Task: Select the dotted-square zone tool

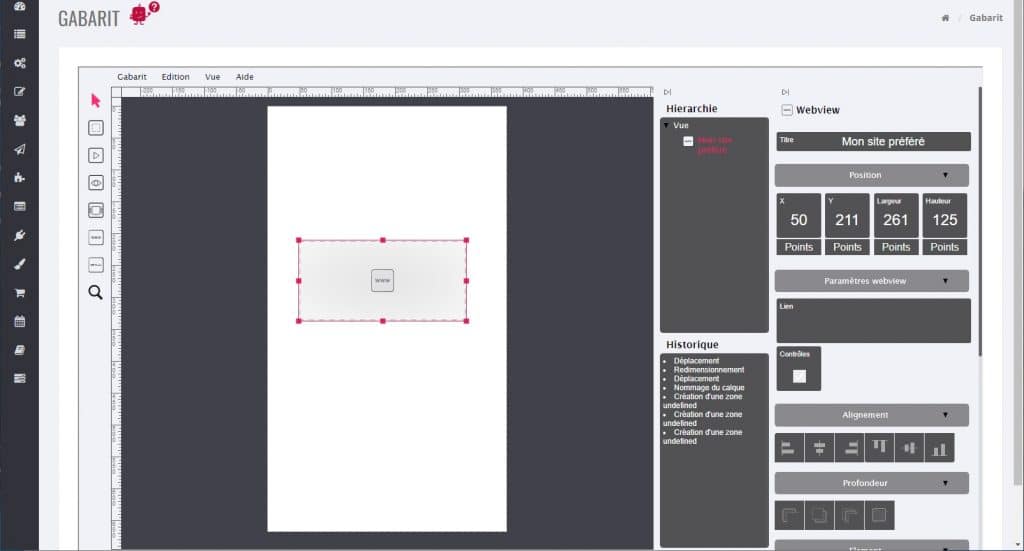Action: click(x=96, y=128)
